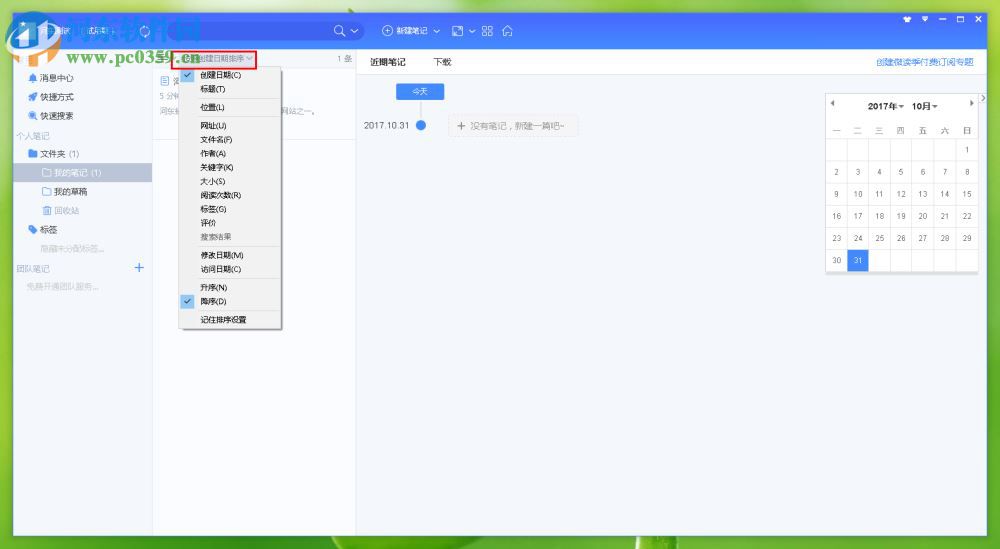
Task: Choose sort by 网址(U)
Action: coord(230,126)
